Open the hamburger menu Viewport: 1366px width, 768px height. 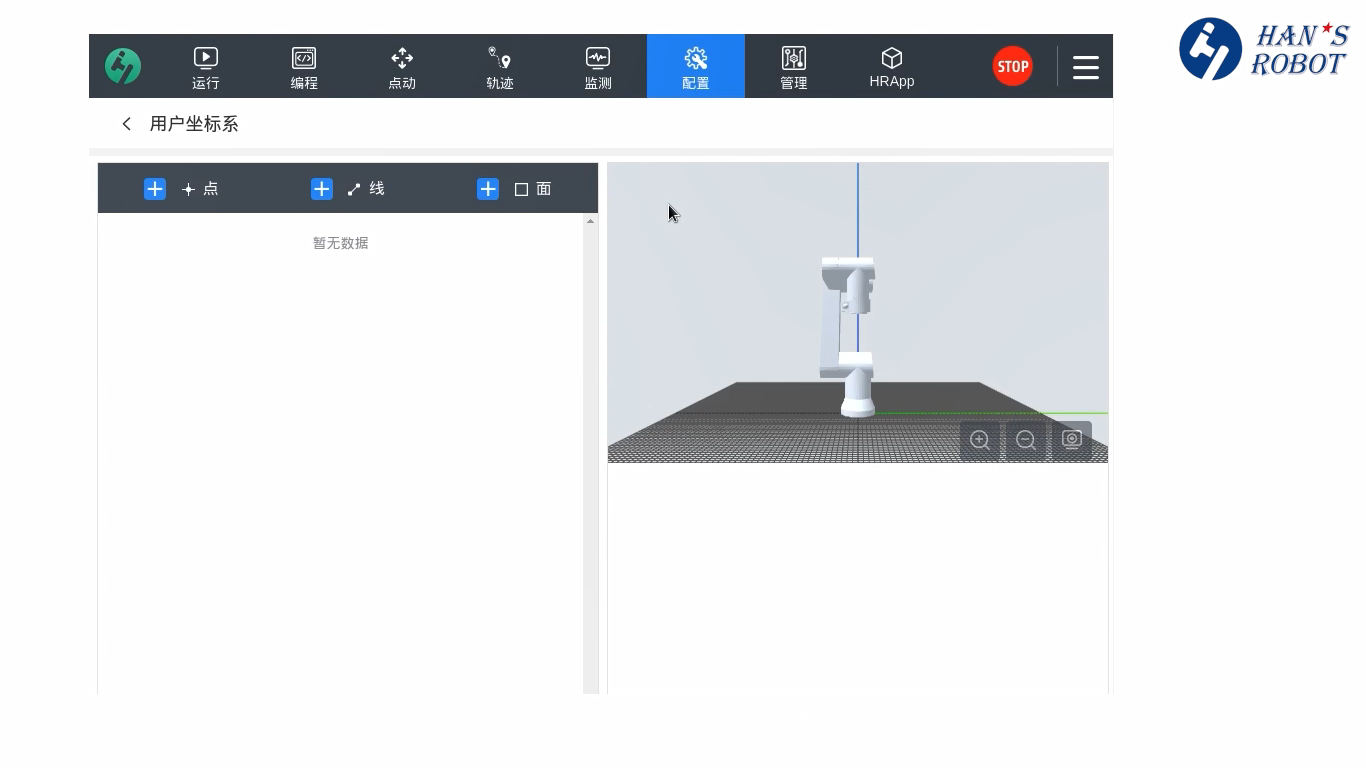(1086, 67)
